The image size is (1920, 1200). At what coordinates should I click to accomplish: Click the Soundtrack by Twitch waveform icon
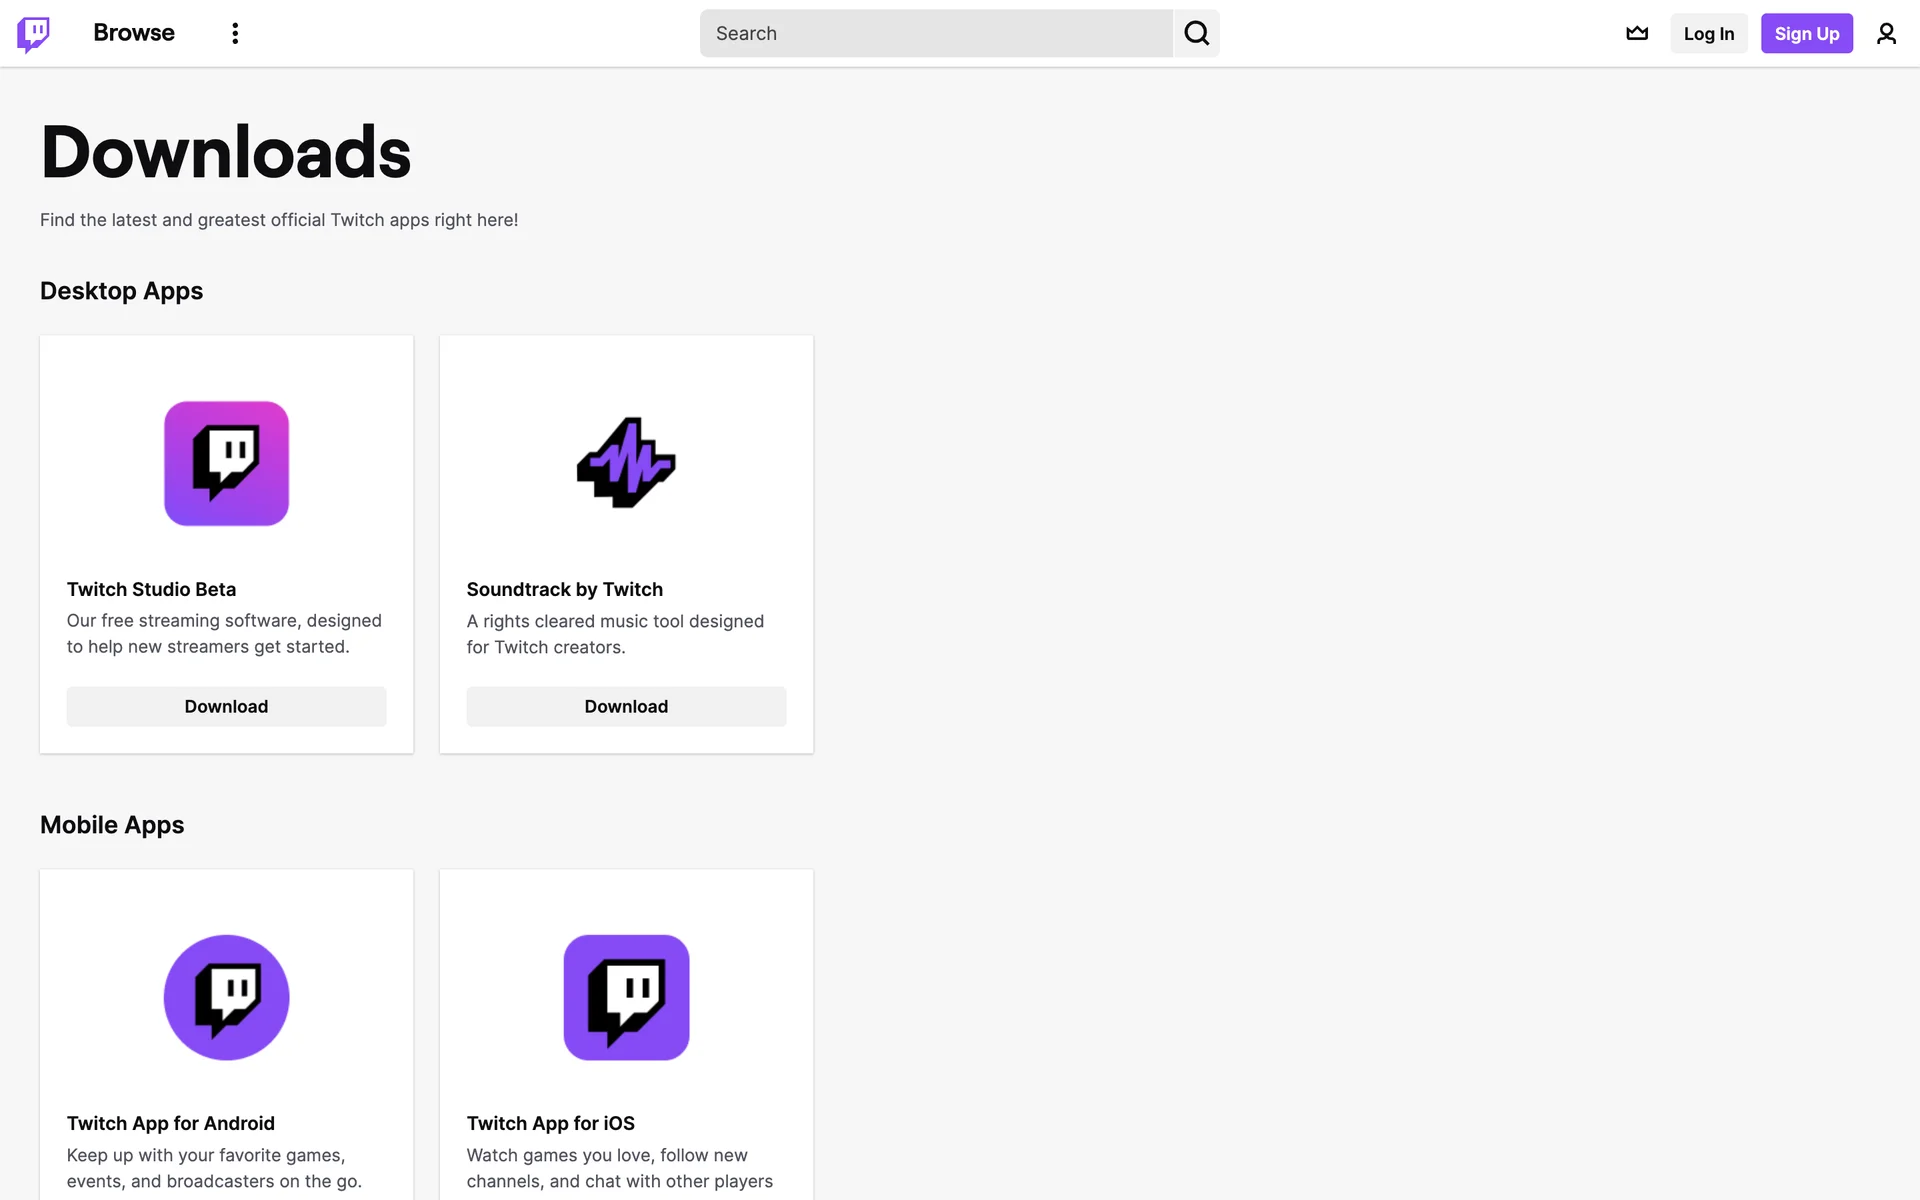click(626, 463)
